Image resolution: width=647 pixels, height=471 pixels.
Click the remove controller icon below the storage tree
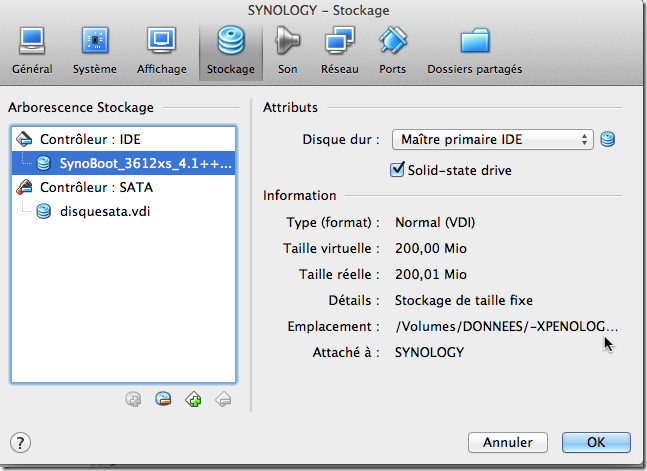[223, 399]
